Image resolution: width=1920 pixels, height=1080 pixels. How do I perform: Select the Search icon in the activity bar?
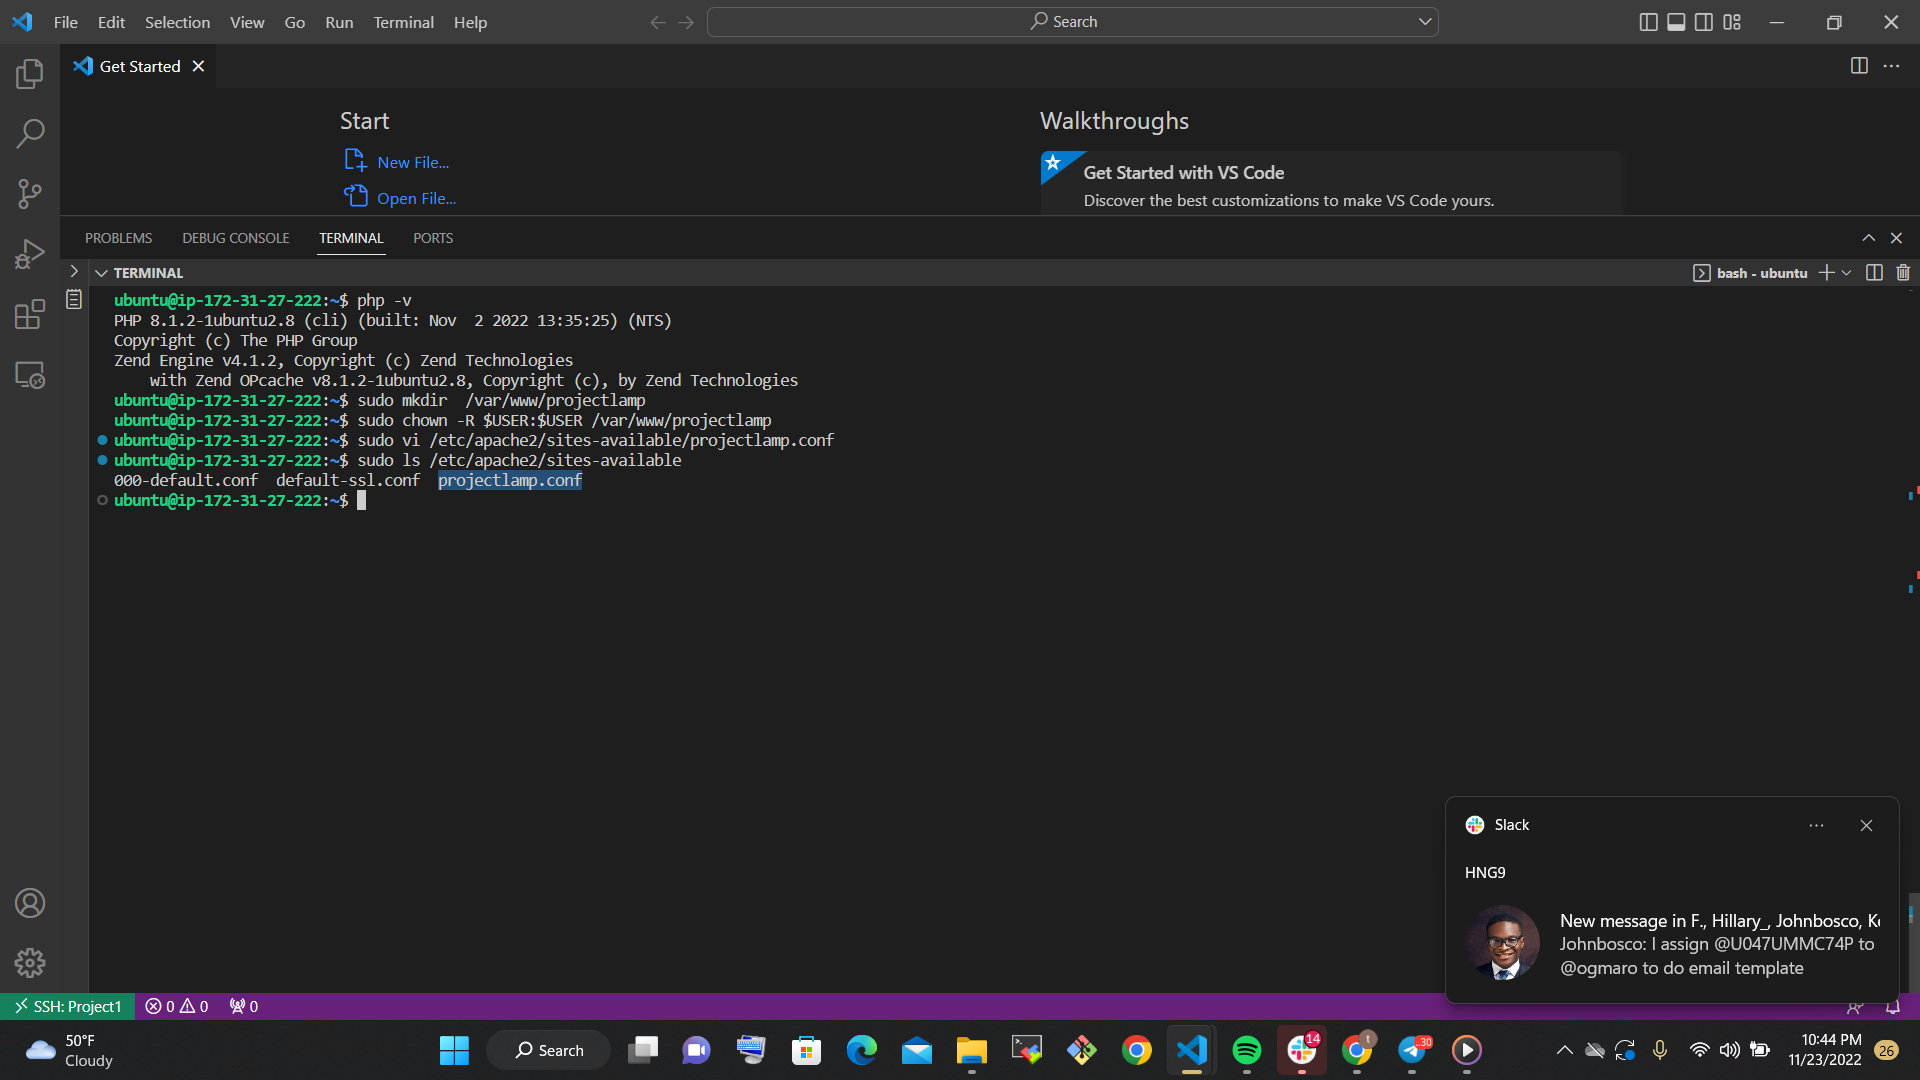coord(29,133)
